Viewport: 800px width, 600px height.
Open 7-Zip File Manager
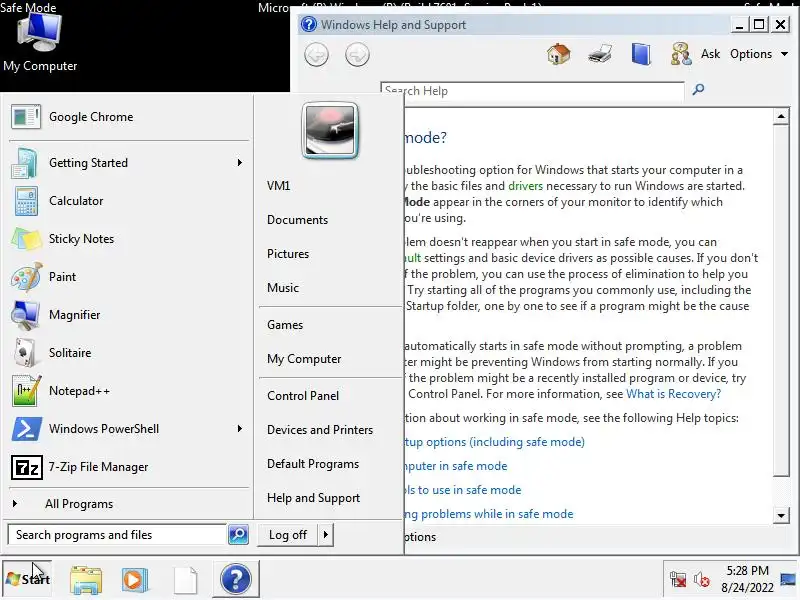(129, 467)
